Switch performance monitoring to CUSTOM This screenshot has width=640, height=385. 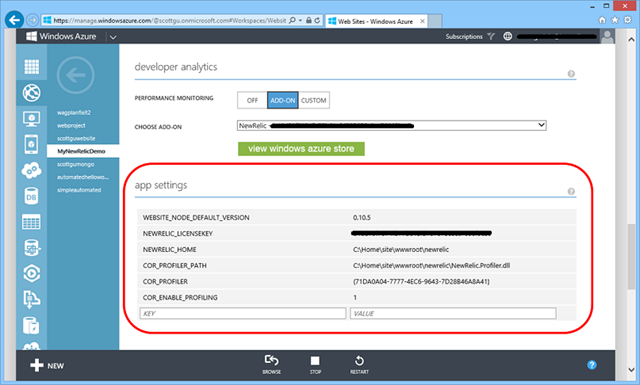tap(313, 100)
